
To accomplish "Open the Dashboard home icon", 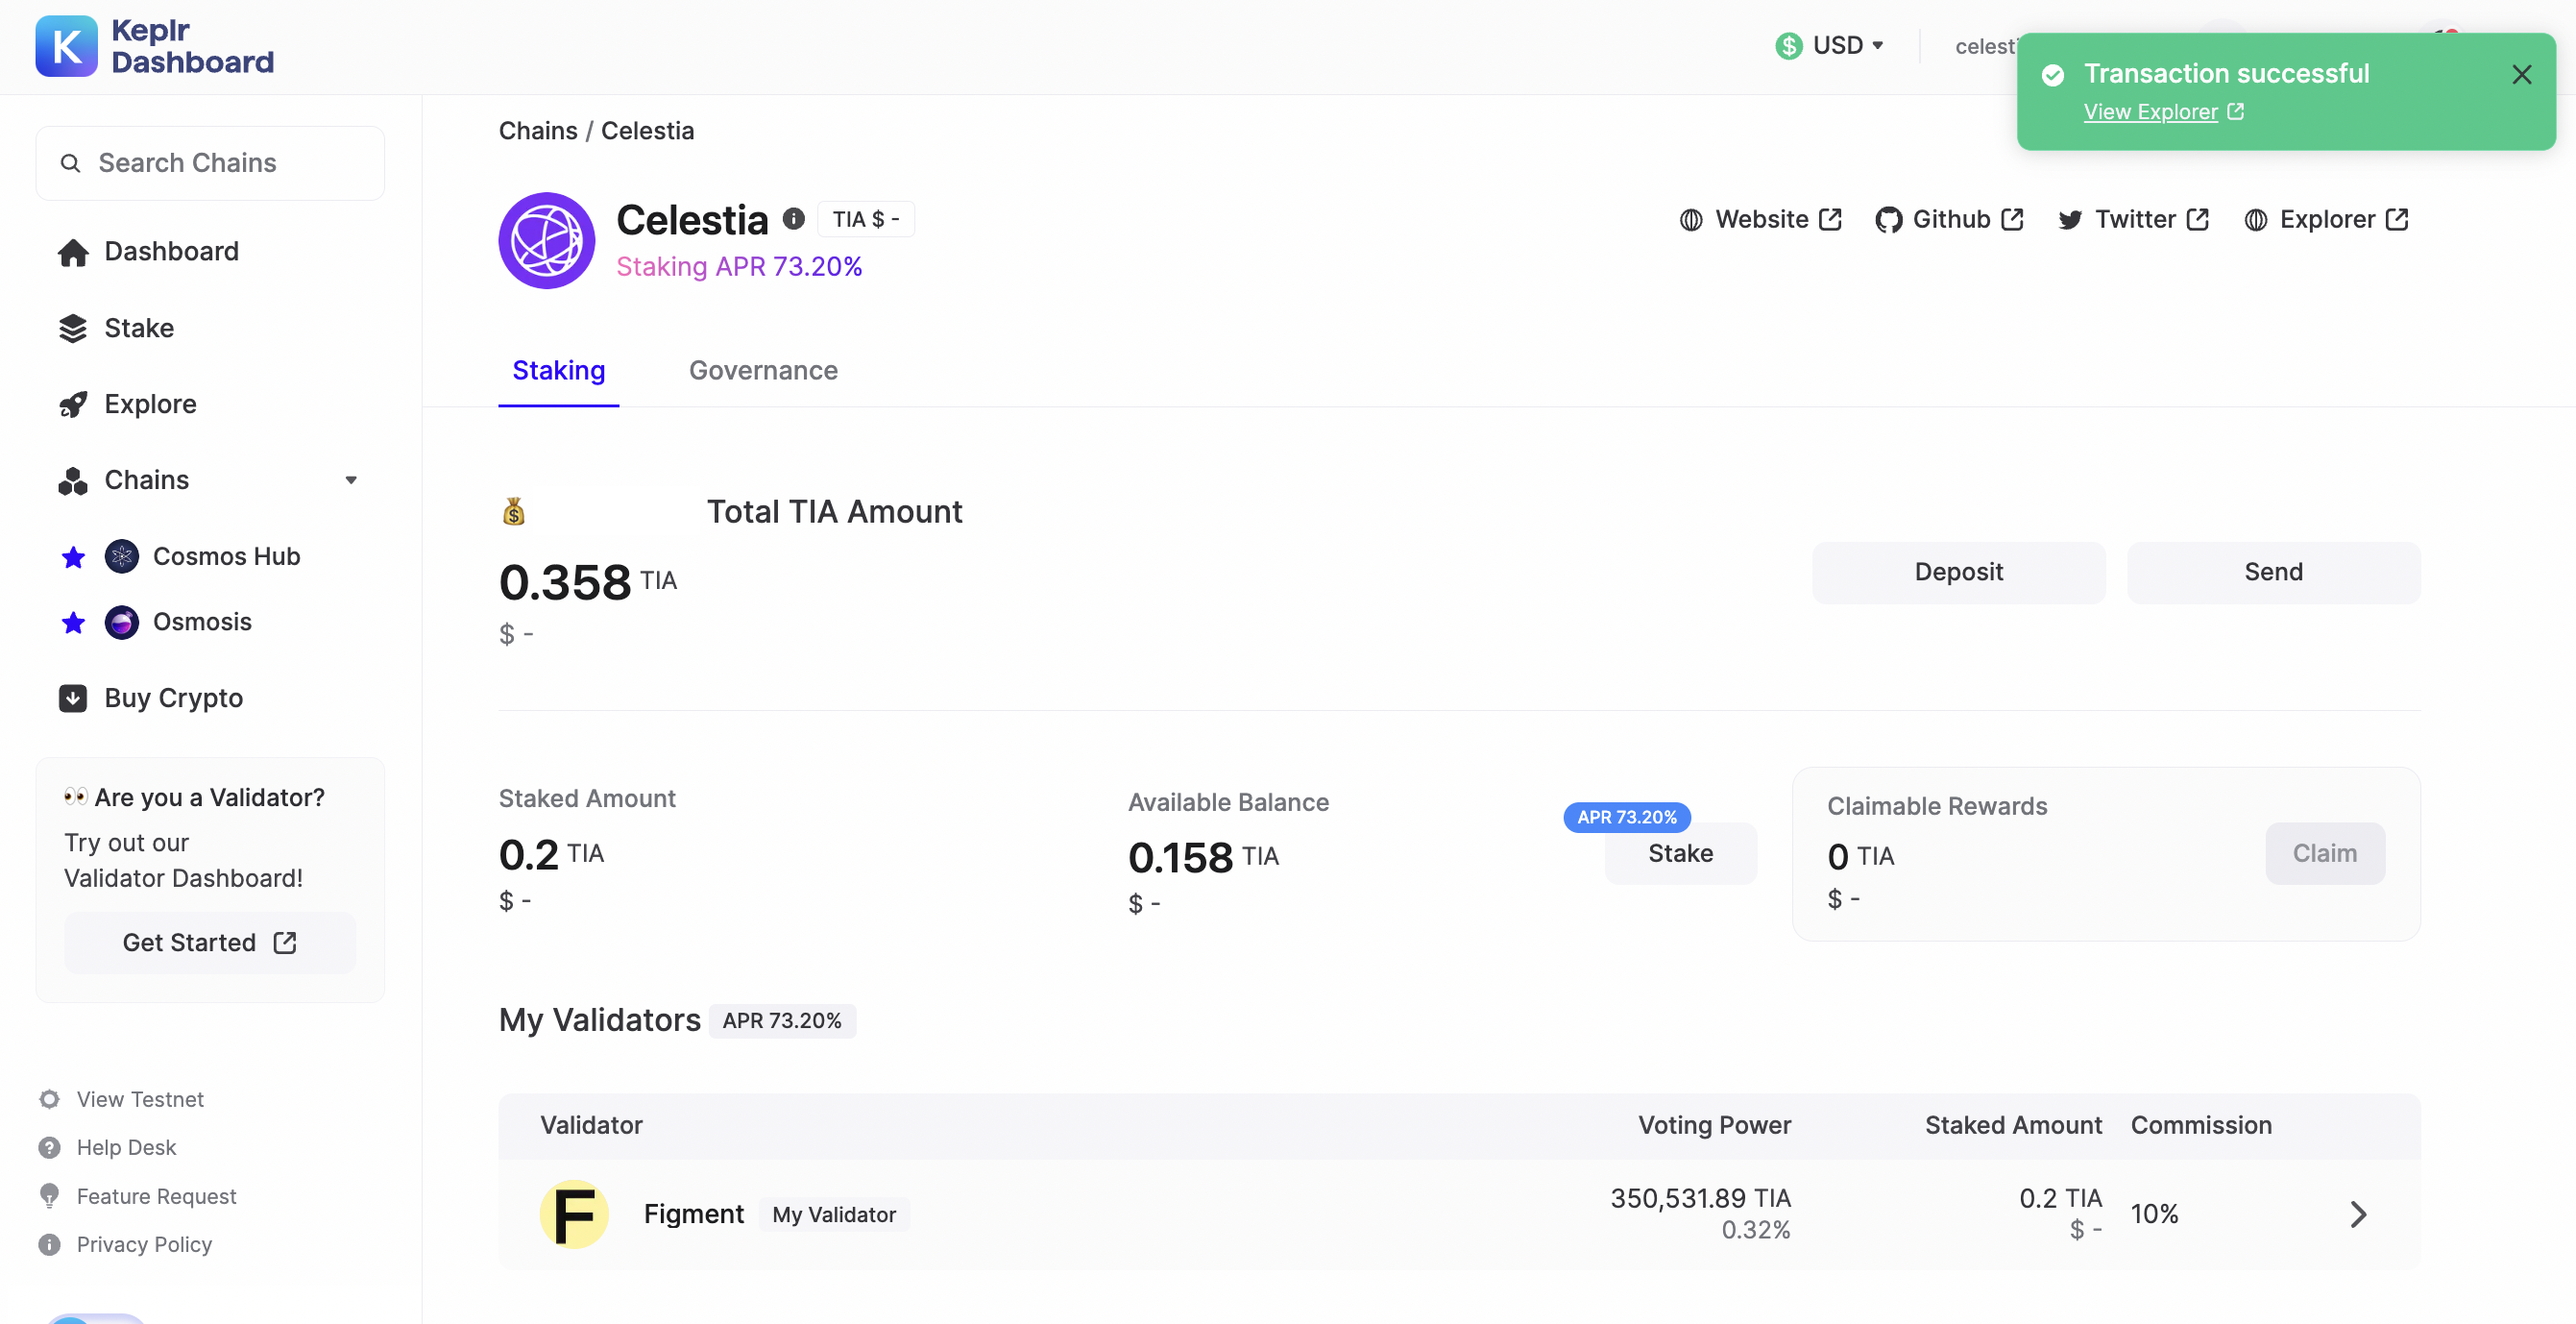I will point(73,252).
